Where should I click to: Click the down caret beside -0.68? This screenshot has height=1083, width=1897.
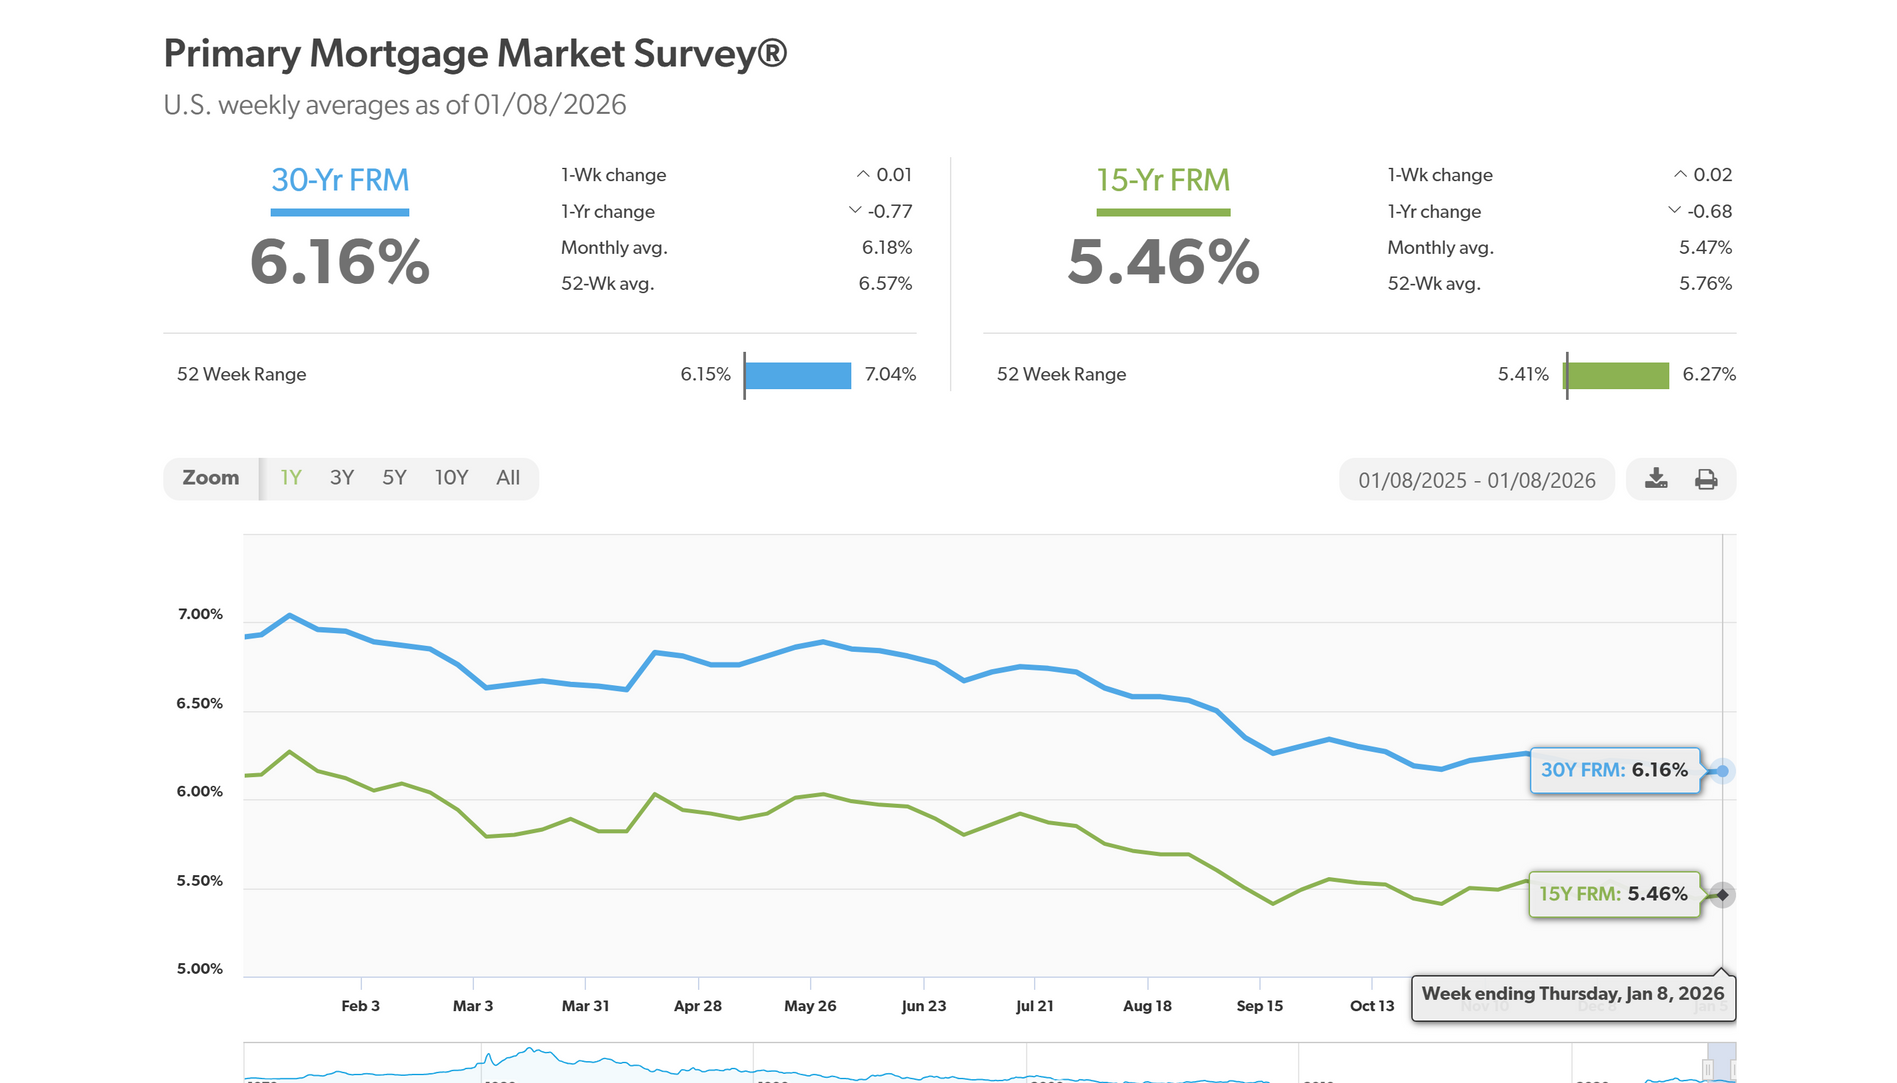(1674, 210)
